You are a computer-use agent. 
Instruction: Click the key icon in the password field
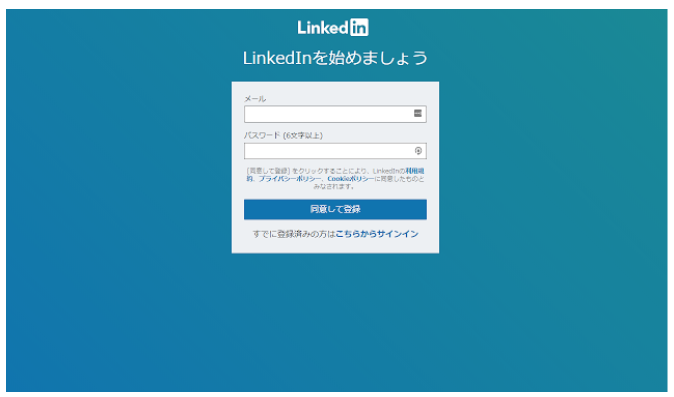(418, 151)
